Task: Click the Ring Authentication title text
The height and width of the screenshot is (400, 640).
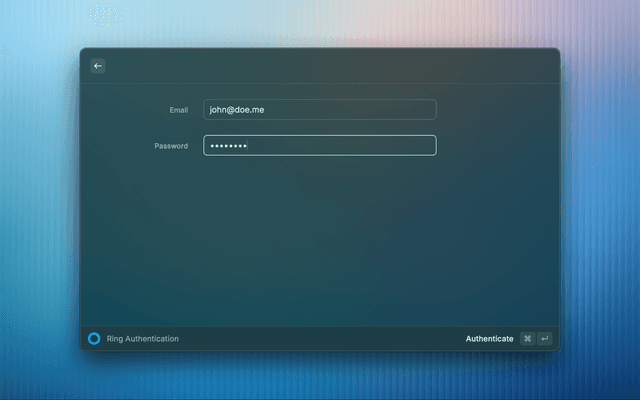Action: (143, 339)
